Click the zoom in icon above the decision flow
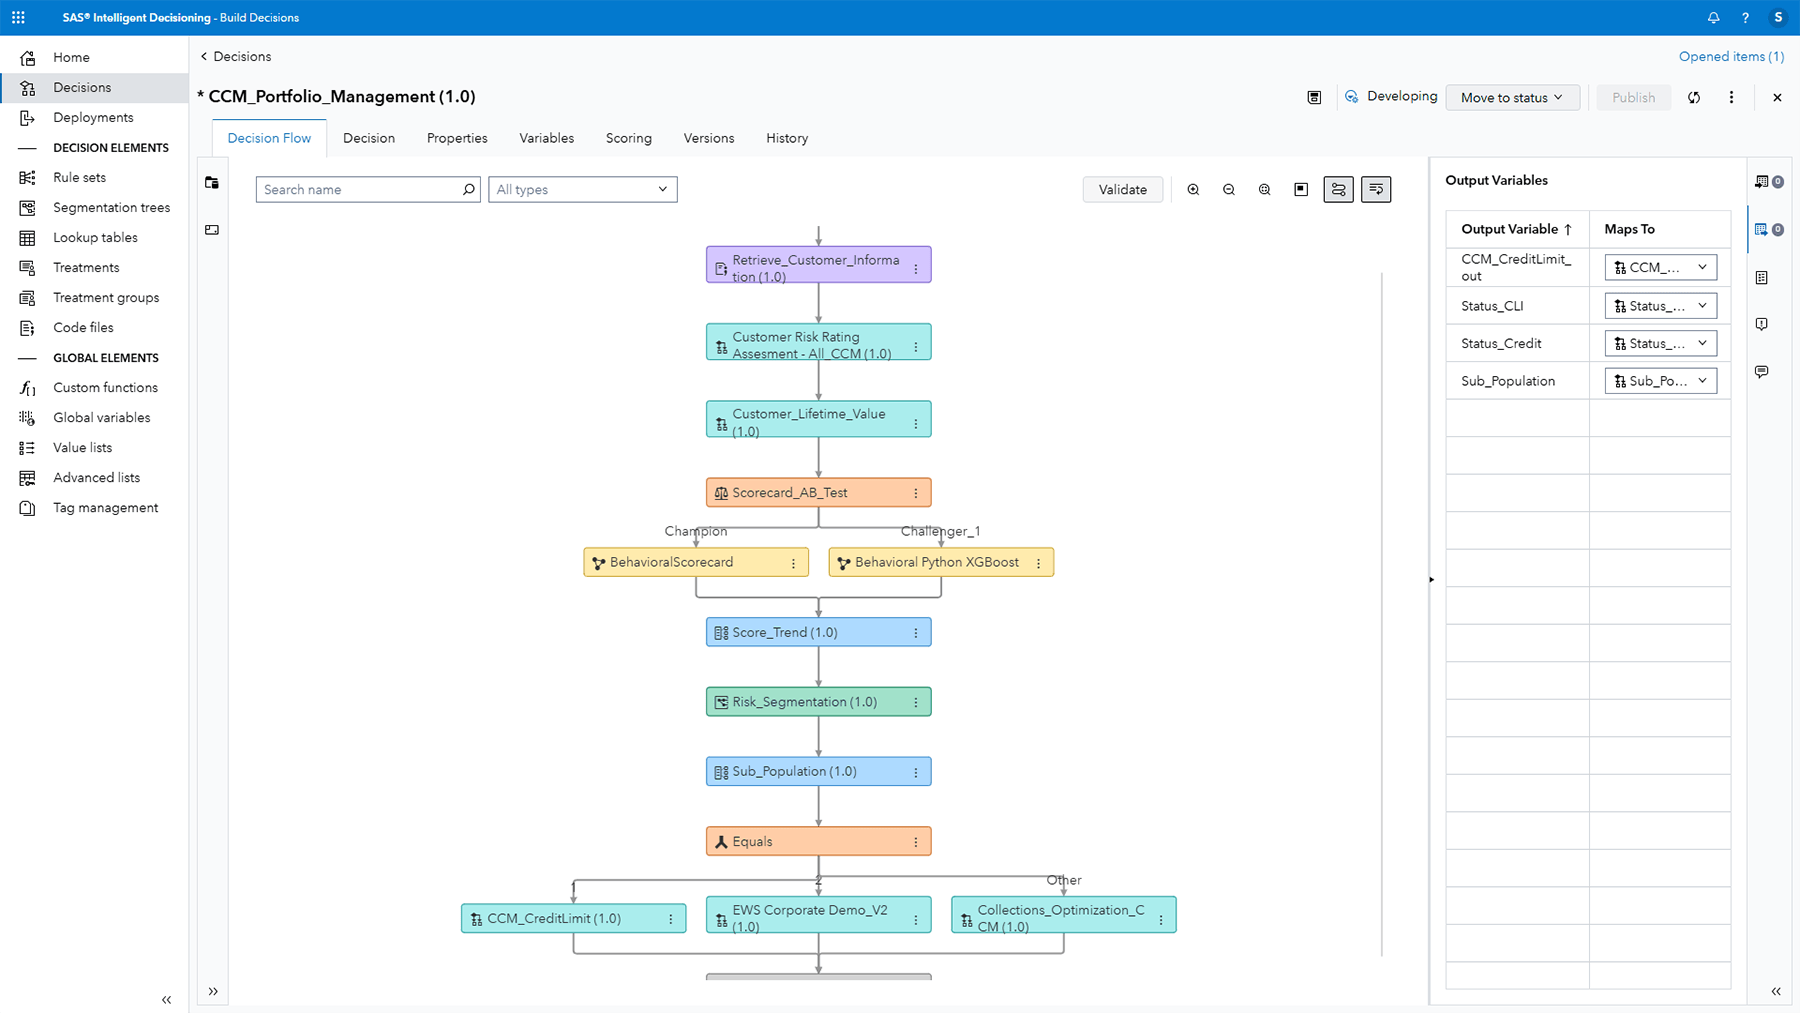Image resolution: width=1800 pixels, height=1013 pixels. click(x=1193, y=189)
